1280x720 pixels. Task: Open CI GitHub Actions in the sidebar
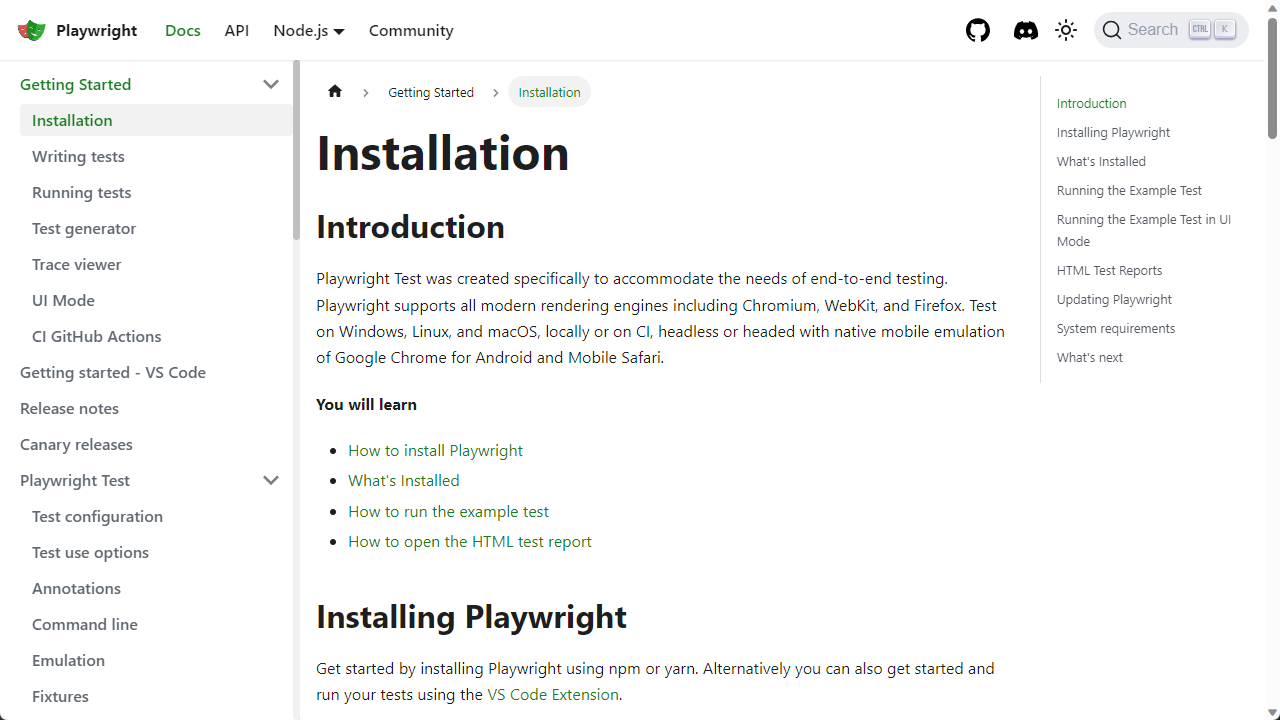pos(156,336)
